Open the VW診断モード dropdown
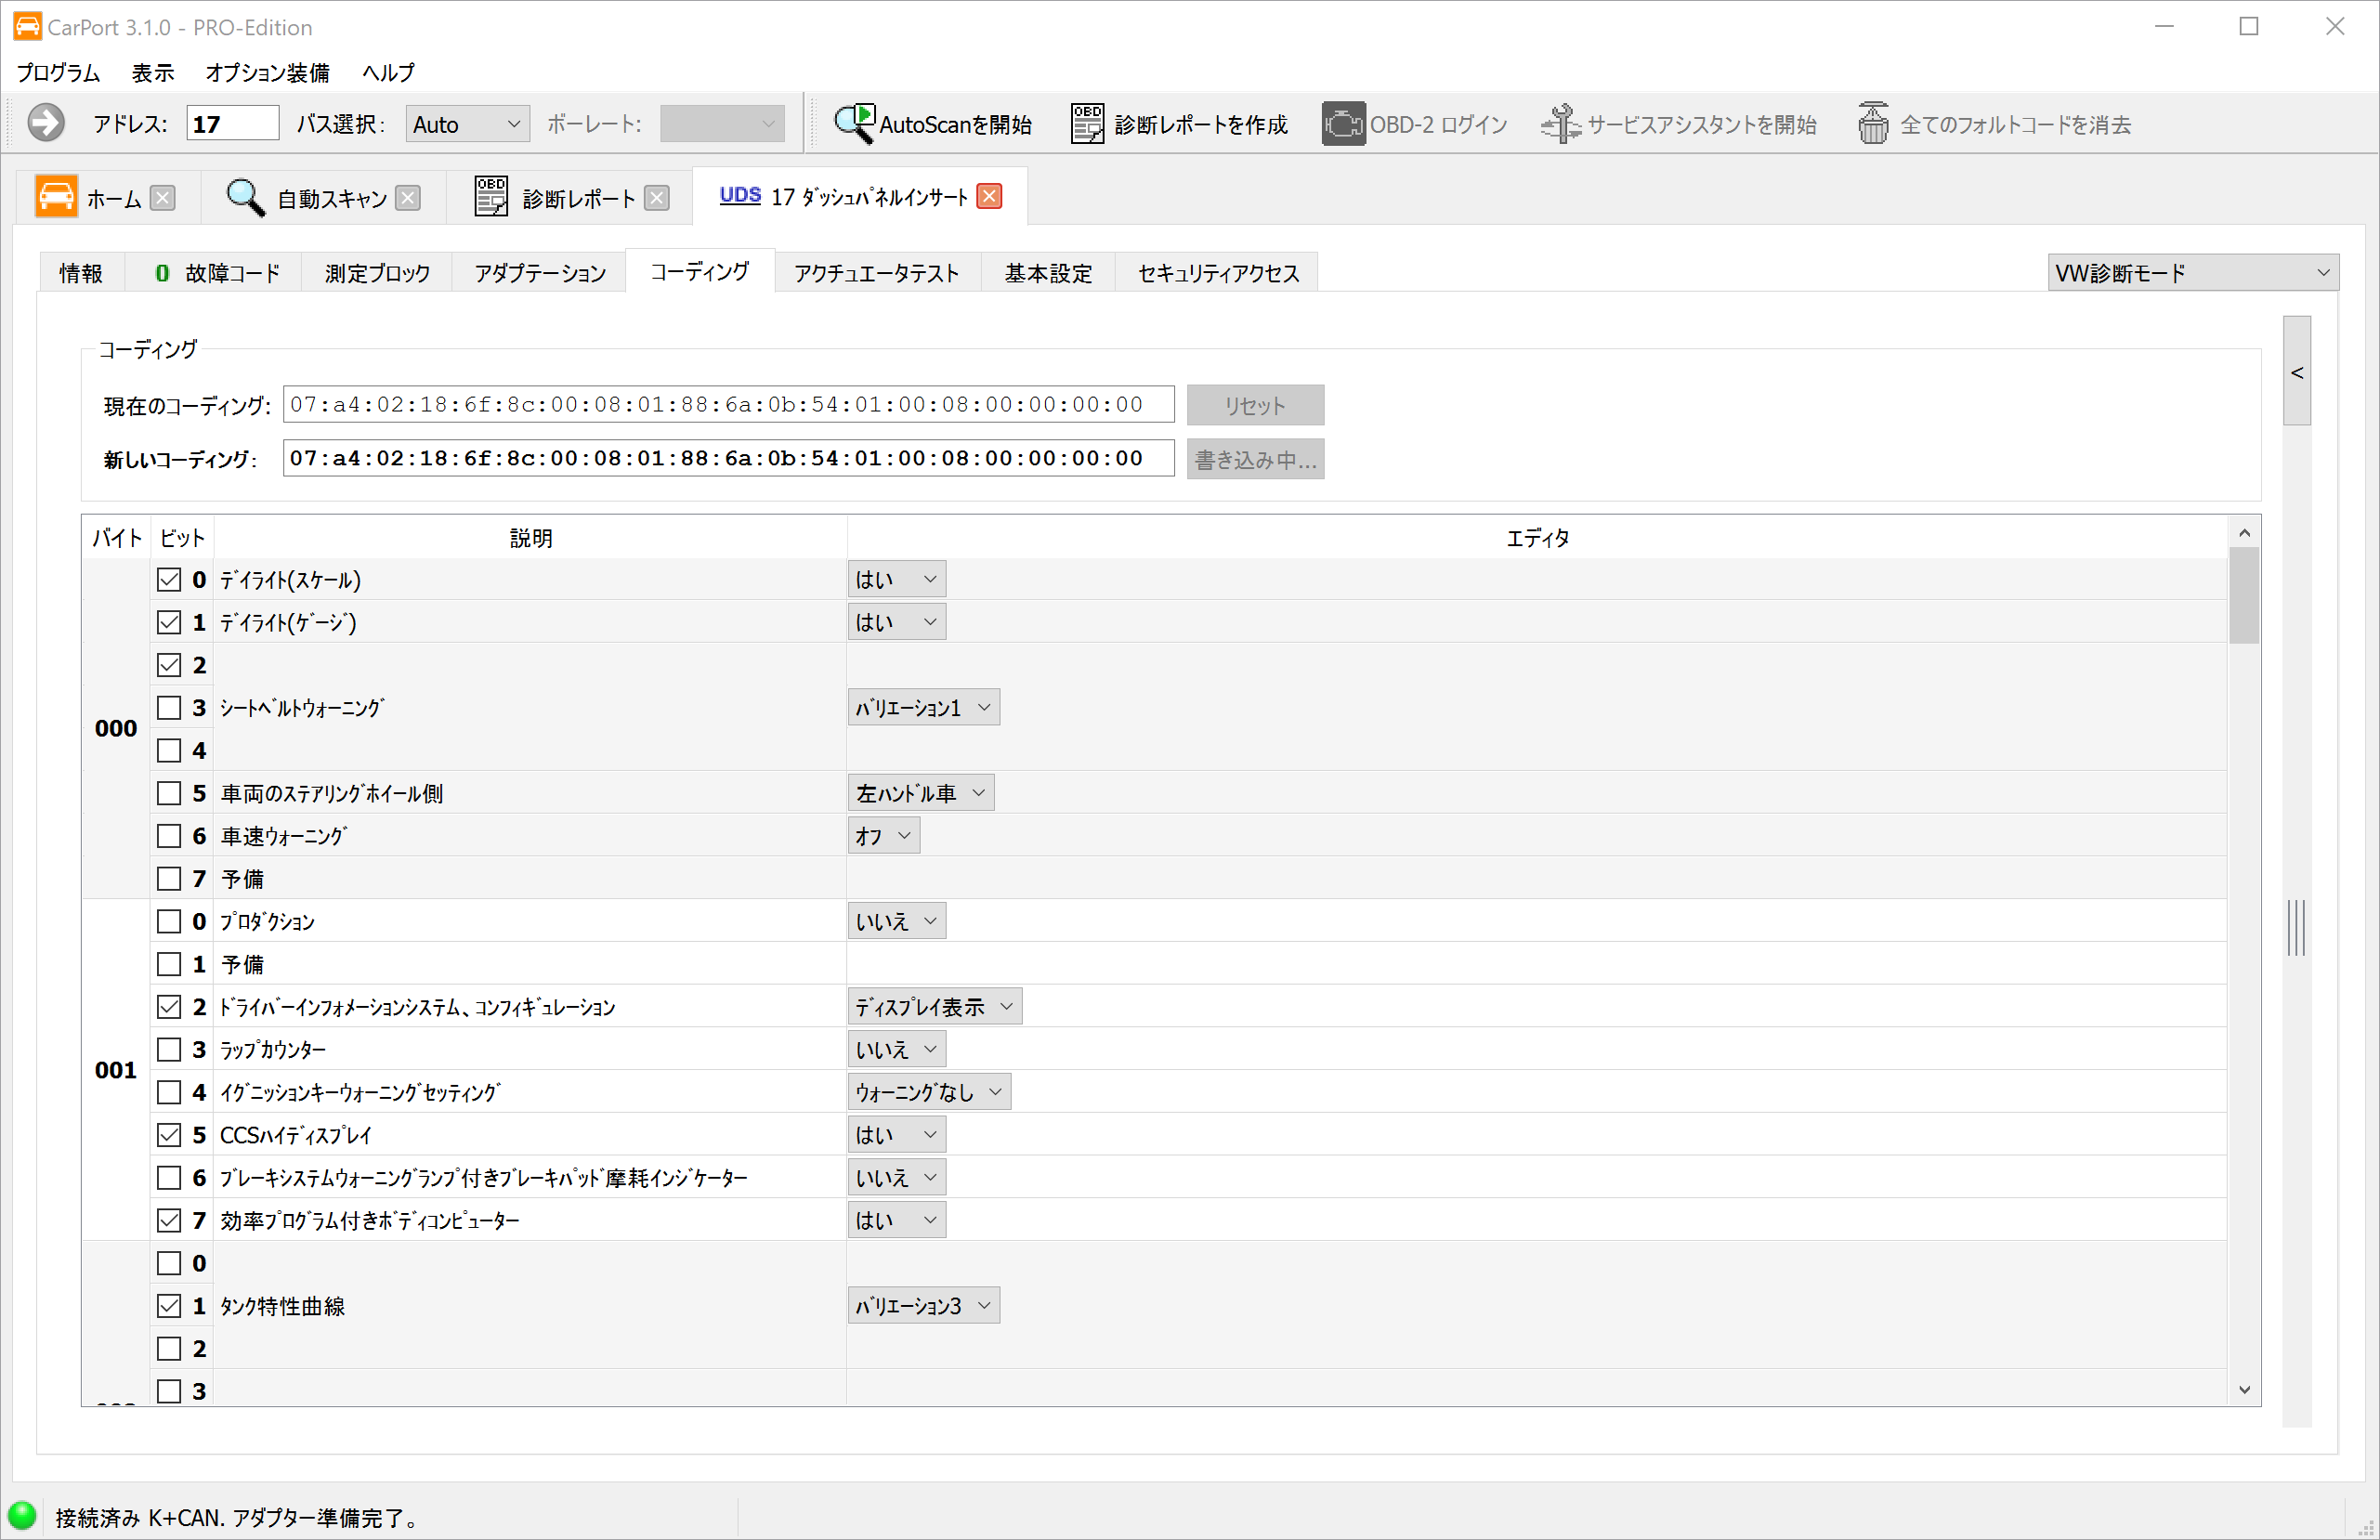This screenshot has width=2380, height=1540. pos(2192,273)
